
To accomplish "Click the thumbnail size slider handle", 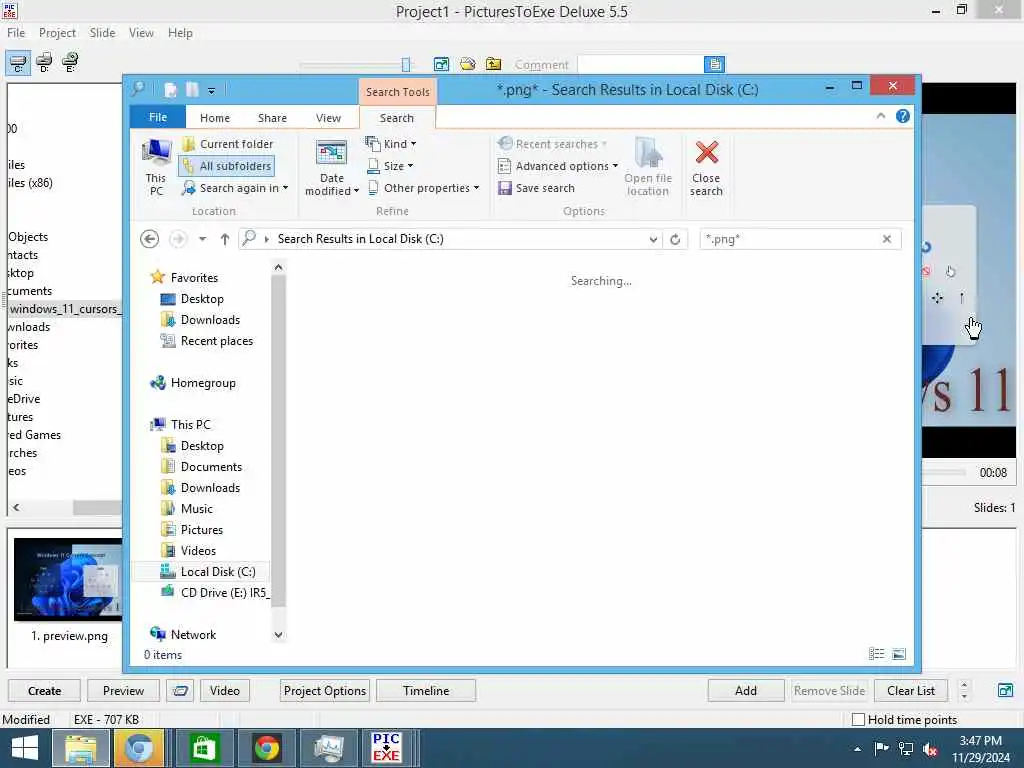I will click(x=406, y=64).
